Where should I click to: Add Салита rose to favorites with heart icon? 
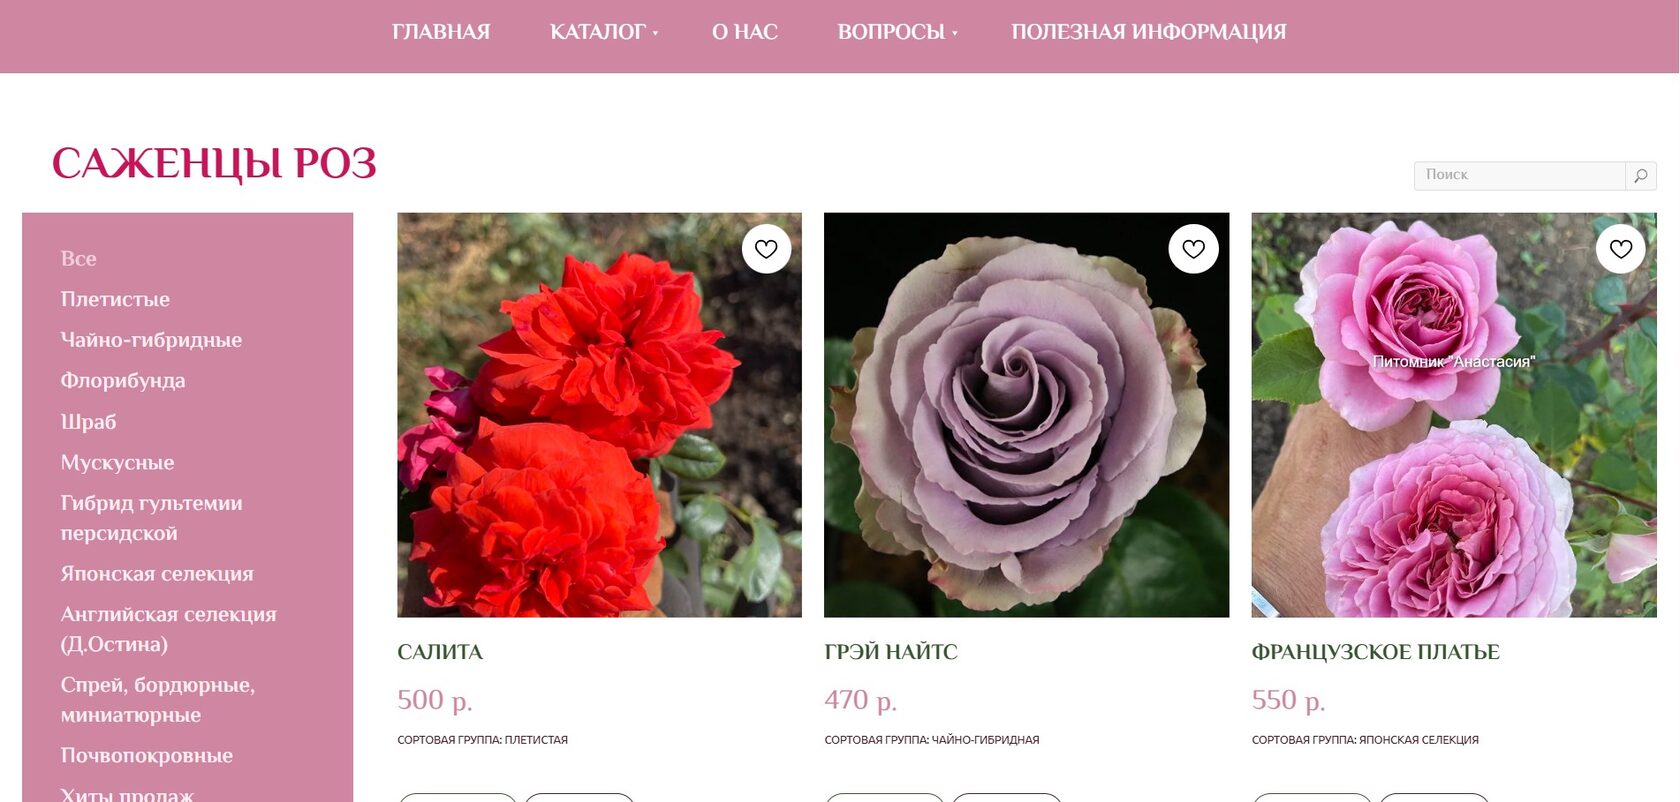[766, 249]
